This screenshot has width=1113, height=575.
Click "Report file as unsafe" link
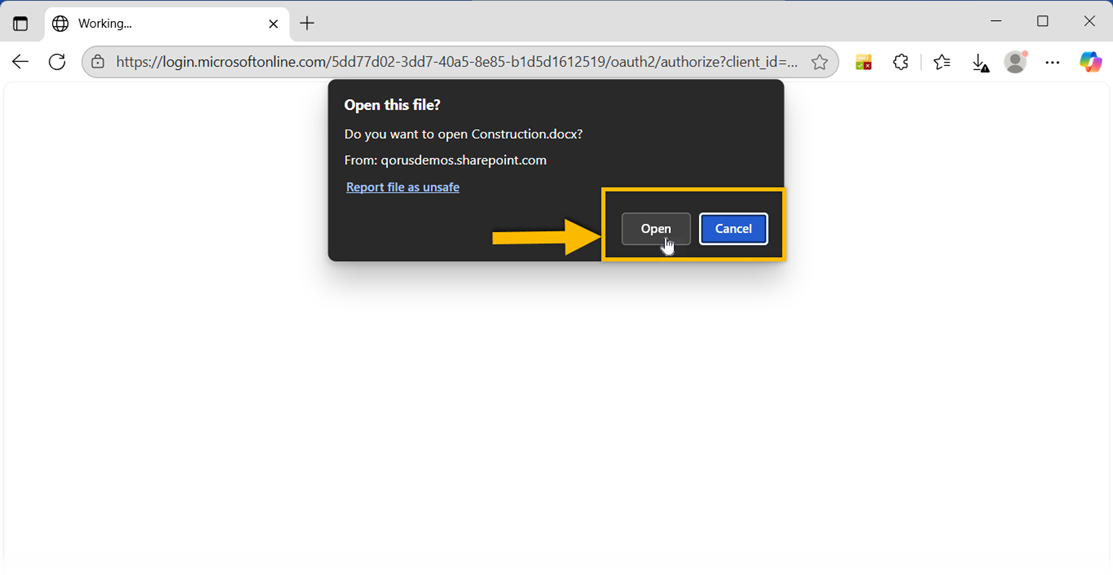click(x=402, y=187)
